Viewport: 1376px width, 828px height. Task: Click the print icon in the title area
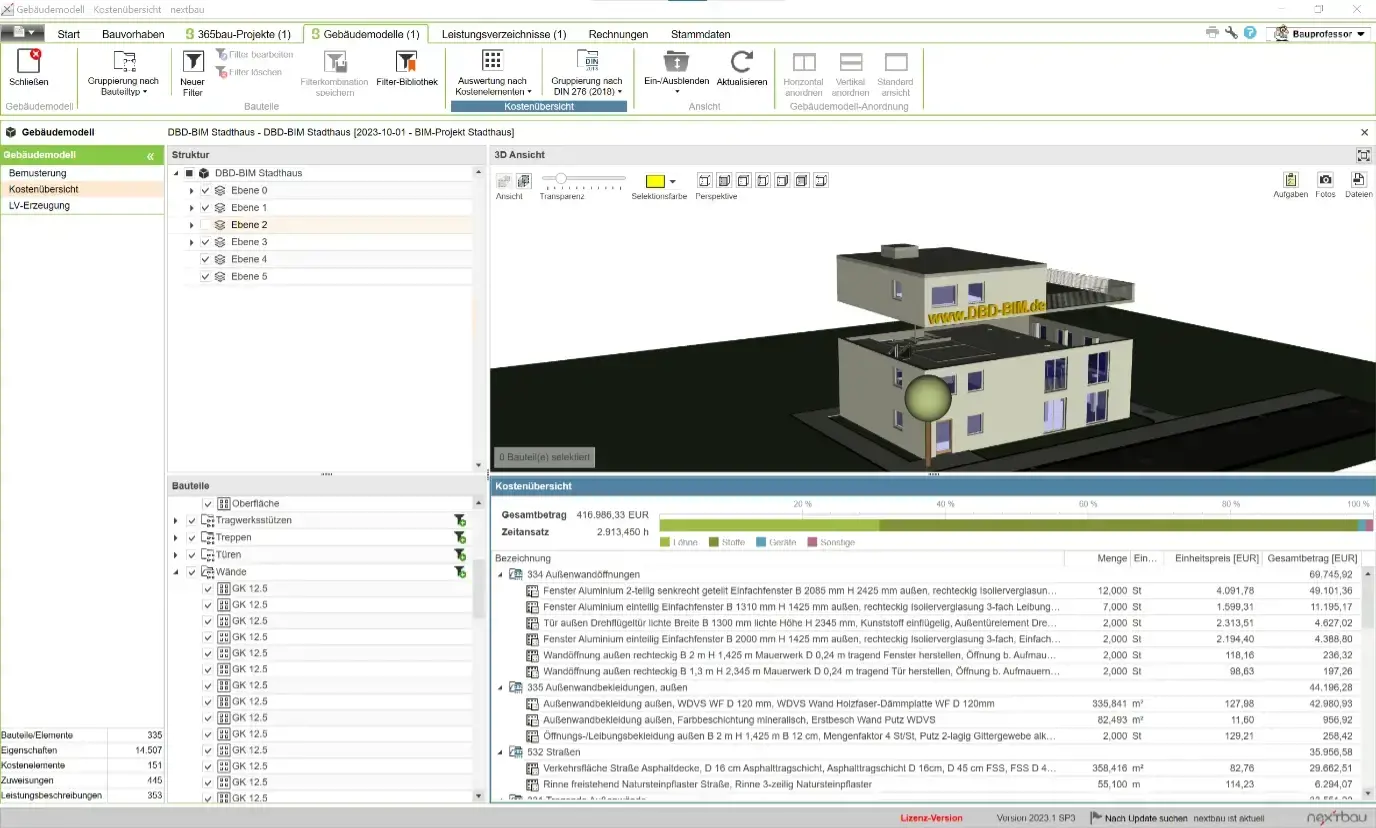tap(1212, 33)
